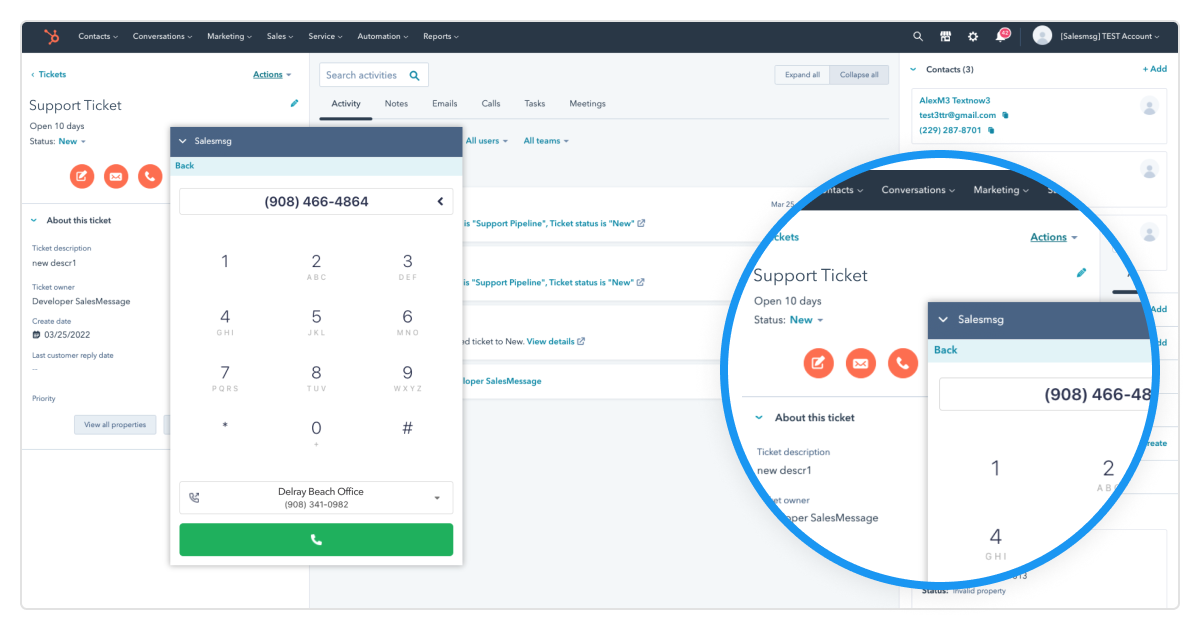Open the All users filter dropdown

tap(486, 141)
